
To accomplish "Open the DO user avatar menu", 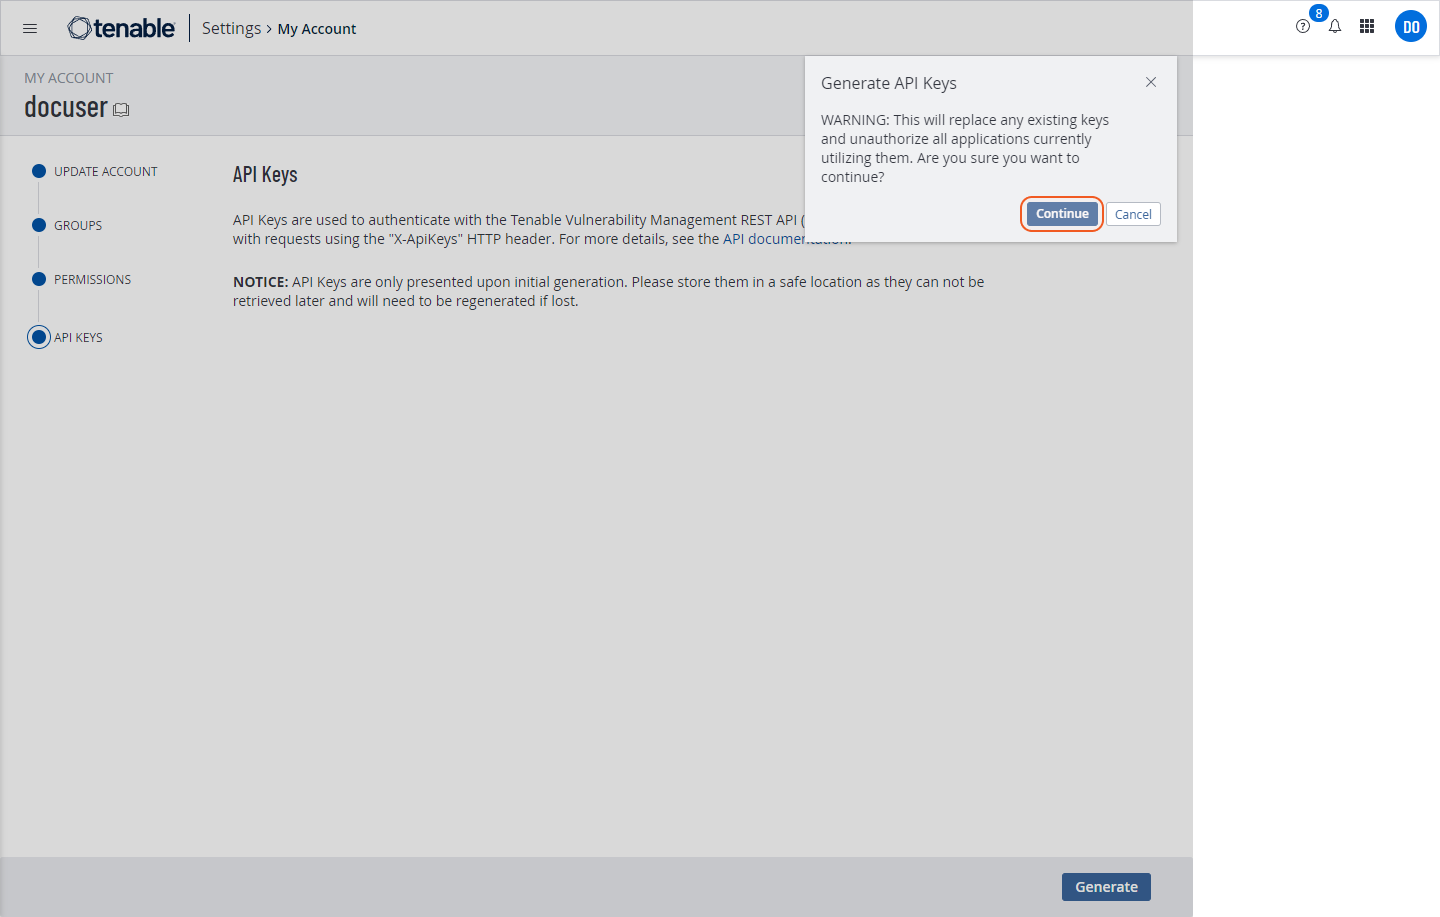I will coord(1411,27).
